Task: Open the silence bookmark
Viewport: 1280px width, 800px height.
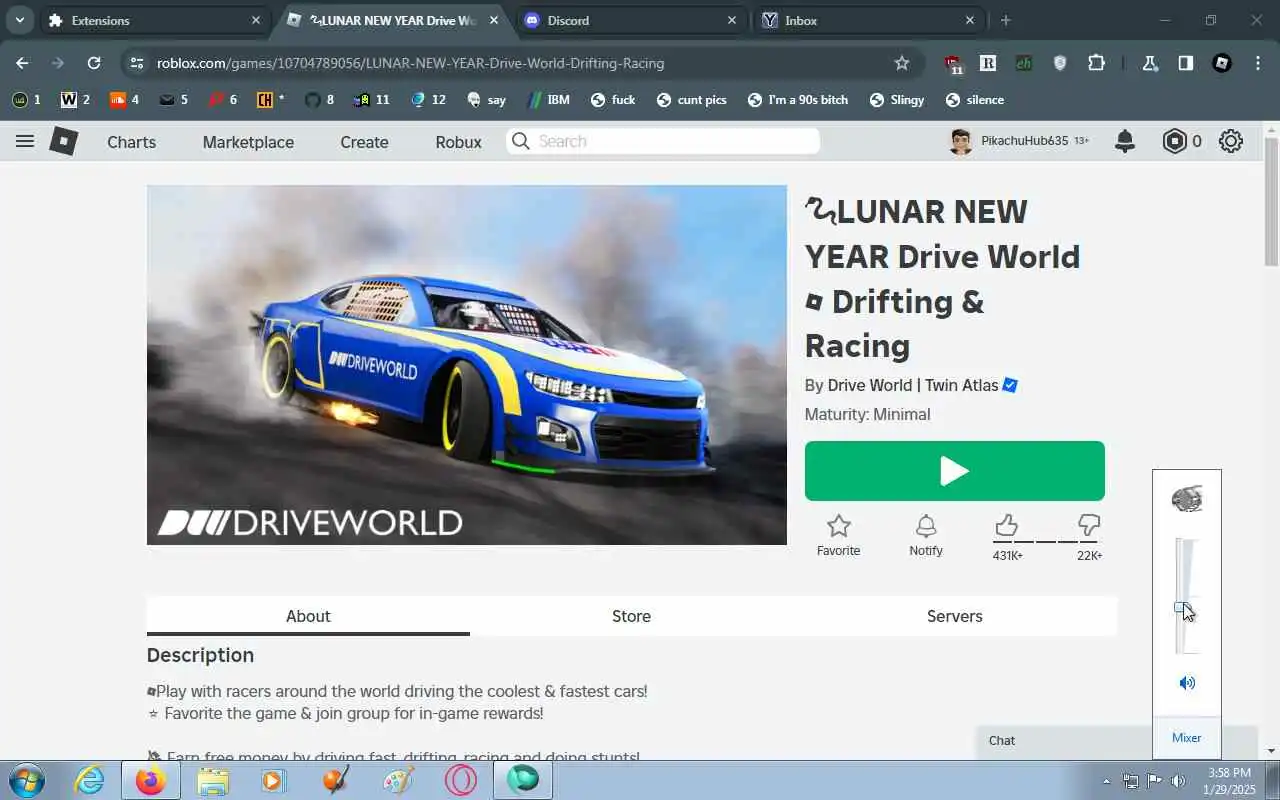Action: click(x=975, y=100)
